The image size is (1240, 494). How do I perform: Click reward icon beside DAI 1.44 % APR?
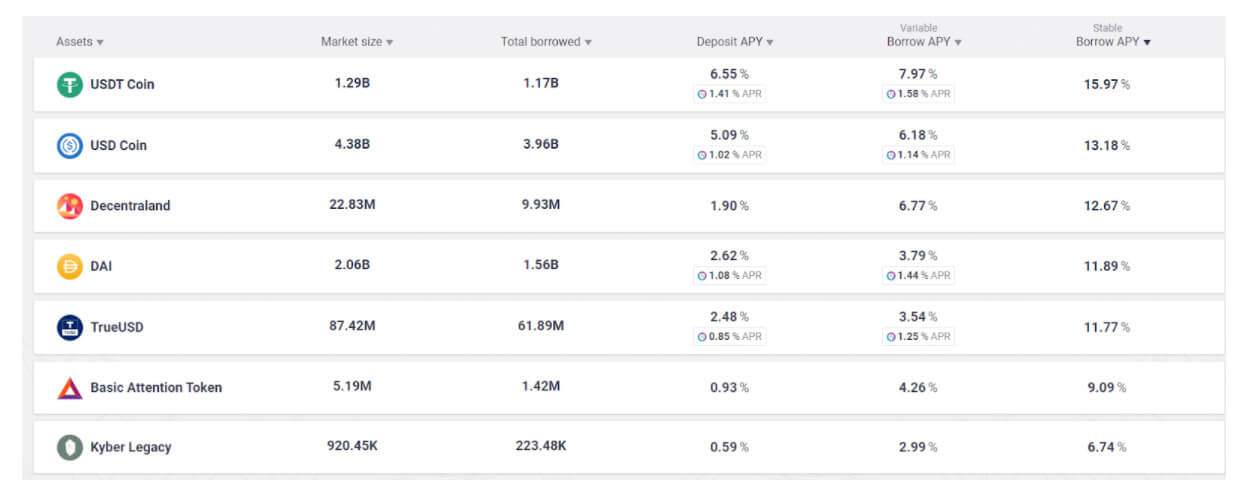point(891,276)
